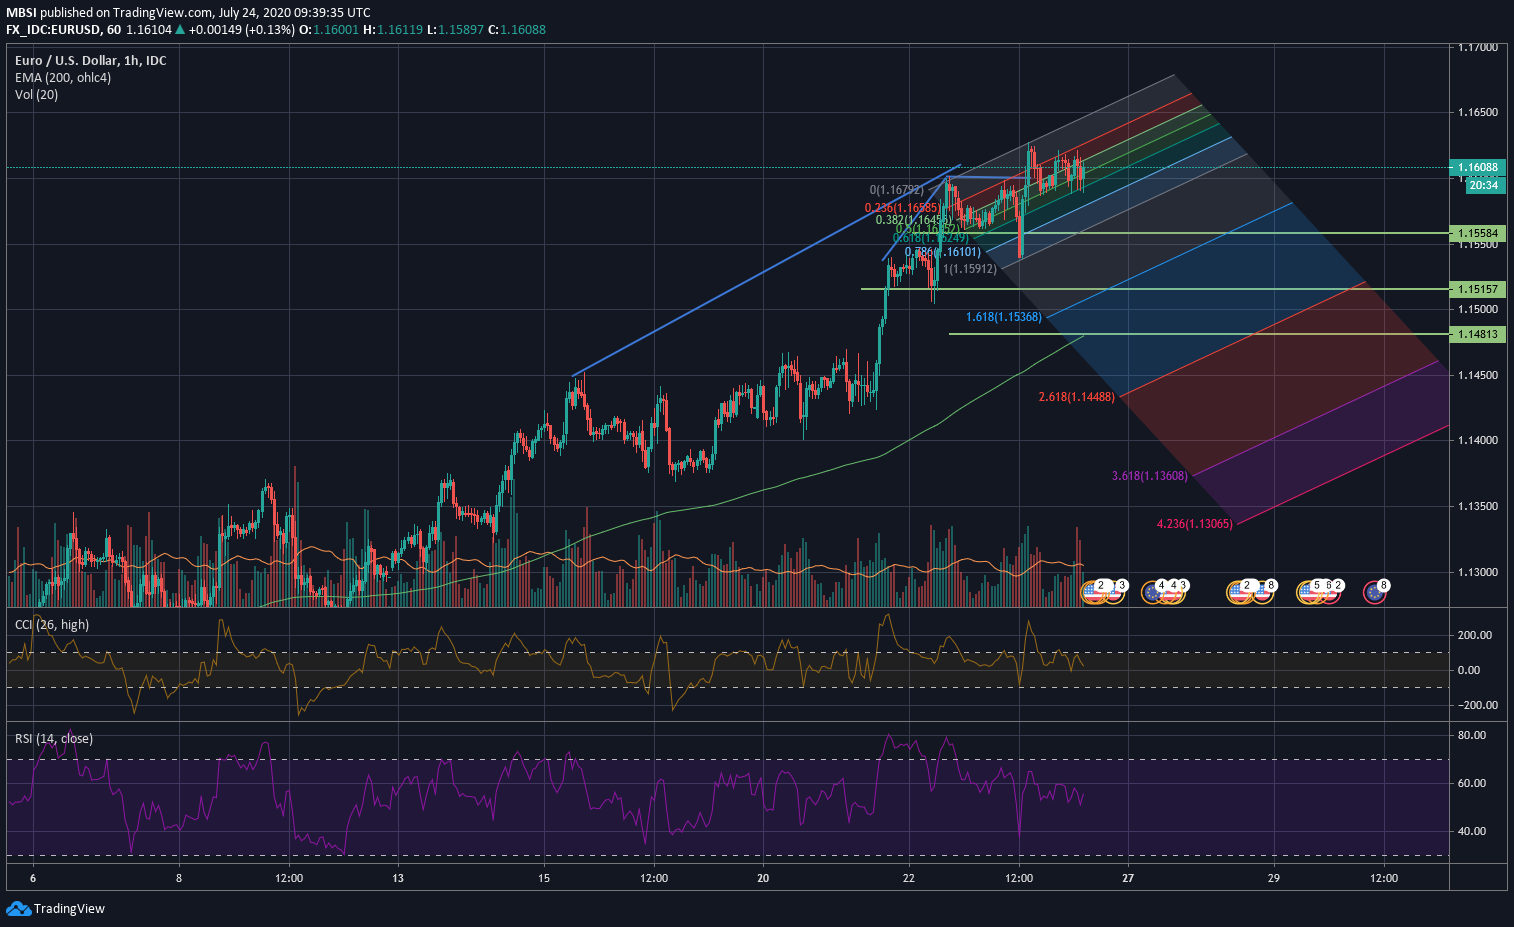The image size is (1514, 927).
Task: Select the Fib level label 2.618(1.14488)
Action: tap(1076, 397)
